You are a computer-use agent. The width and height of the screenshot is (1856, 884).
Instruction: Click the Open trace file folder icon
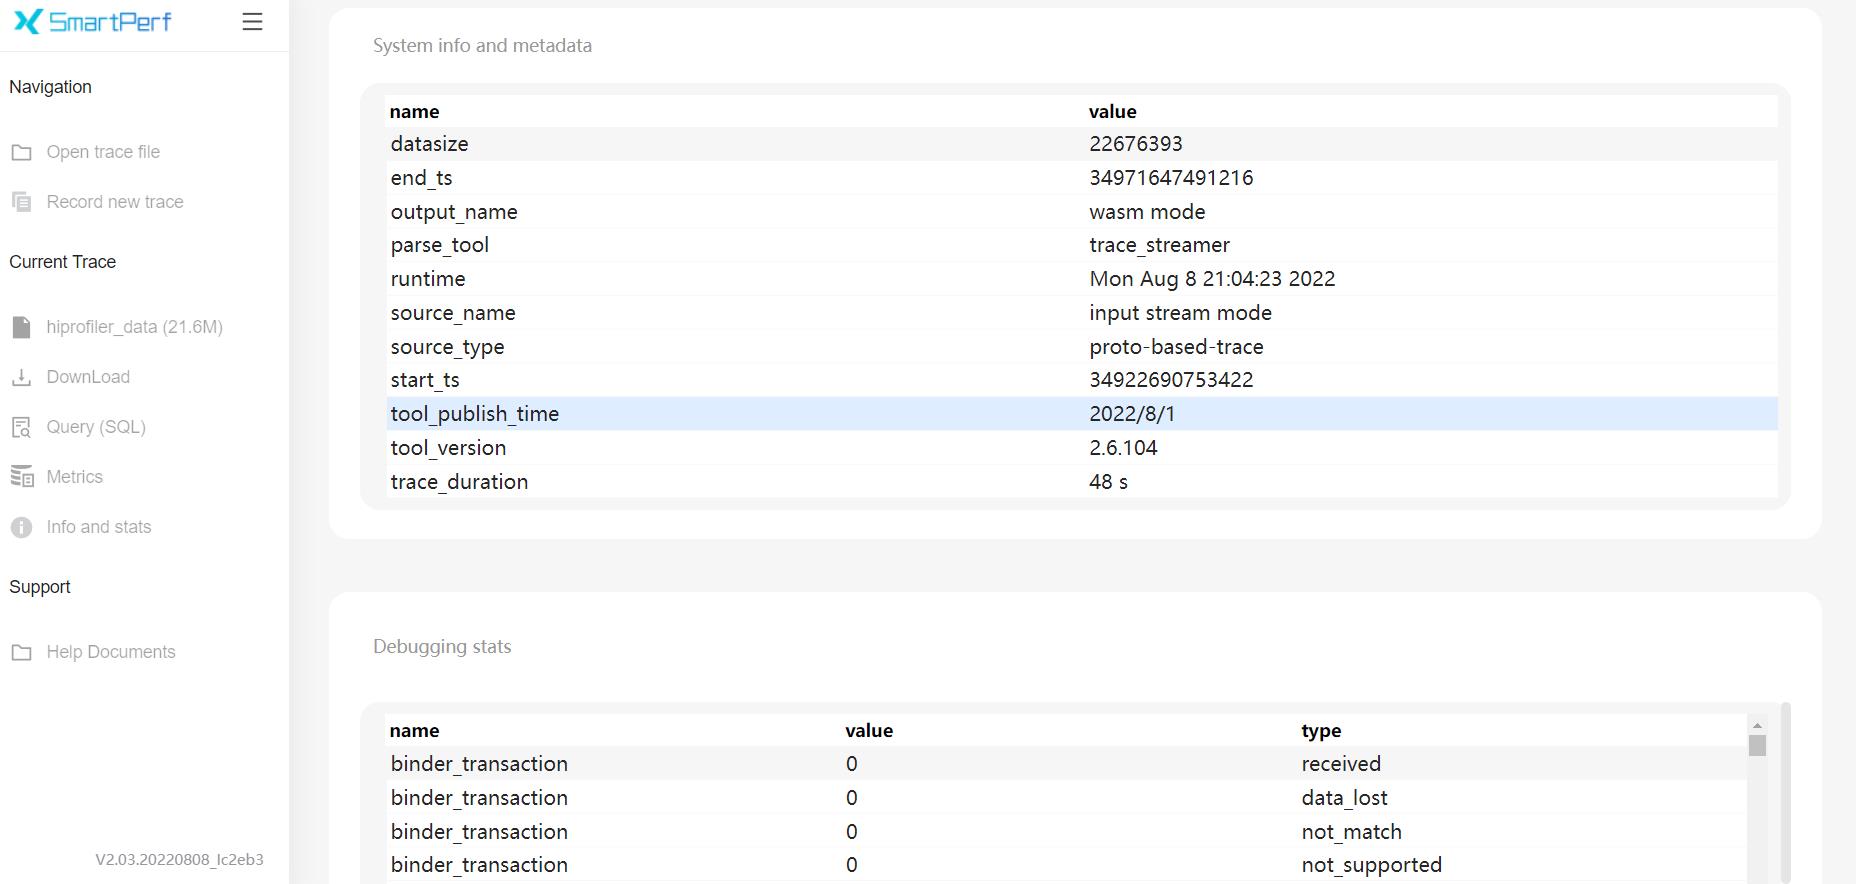coord(21,152)
